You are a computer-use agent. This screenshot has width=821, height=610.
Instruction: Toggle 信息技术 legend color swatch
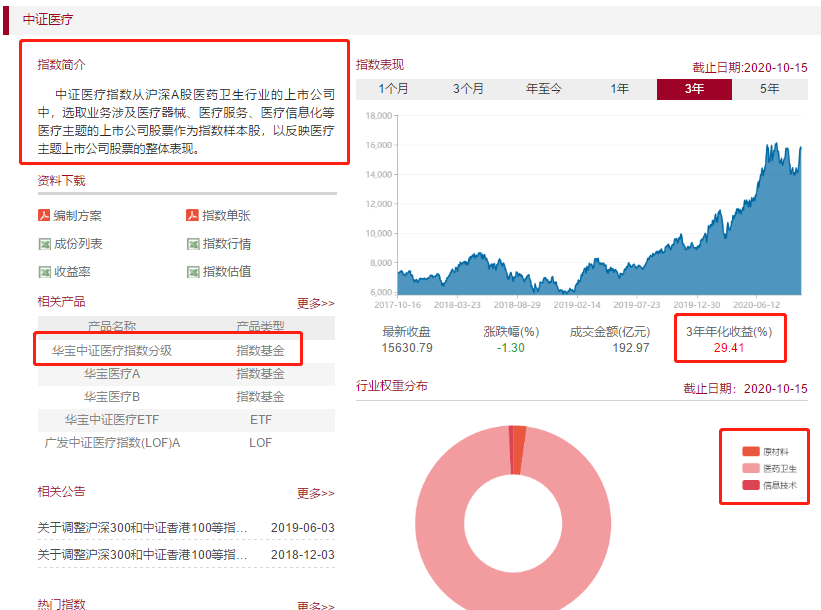pyautogui.click(x=751, y=485)
